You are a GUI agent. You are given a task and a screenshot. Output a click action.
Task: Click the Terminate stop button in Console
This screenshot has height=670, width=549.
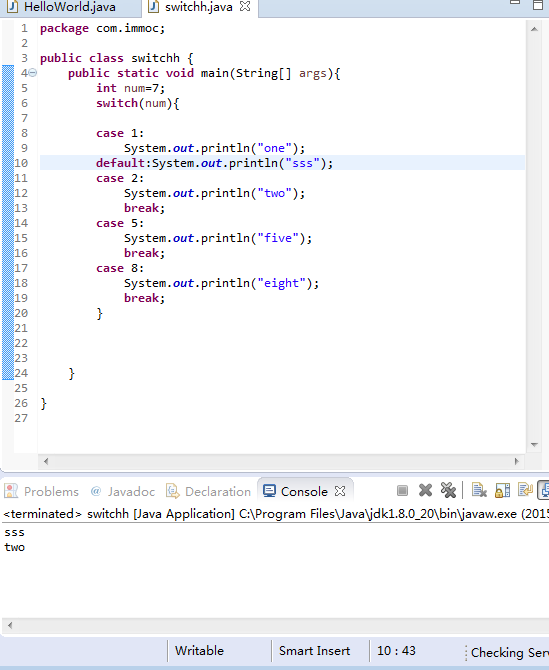(402, 491)
